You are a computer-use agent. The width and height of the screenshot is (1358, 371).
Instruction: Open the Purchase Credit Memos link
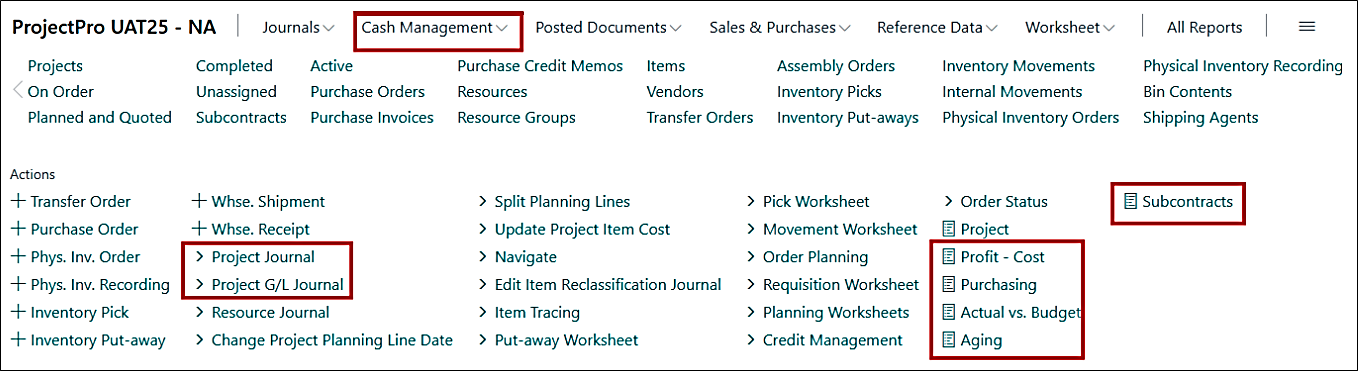(540, 66)
